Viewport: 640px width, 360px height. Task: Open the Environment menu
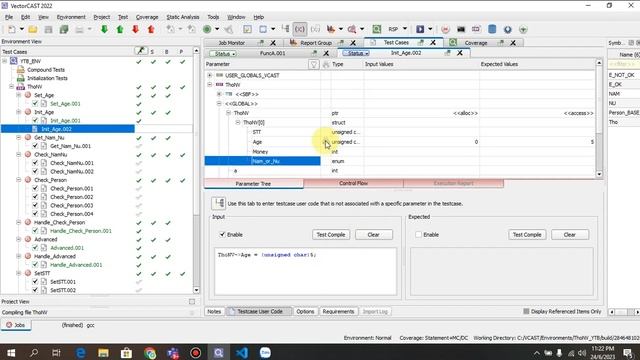click(71, 17)
